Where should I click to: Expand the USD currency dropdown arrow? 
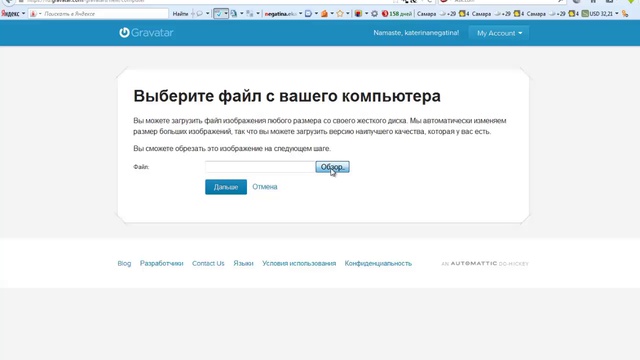[617, 14]
